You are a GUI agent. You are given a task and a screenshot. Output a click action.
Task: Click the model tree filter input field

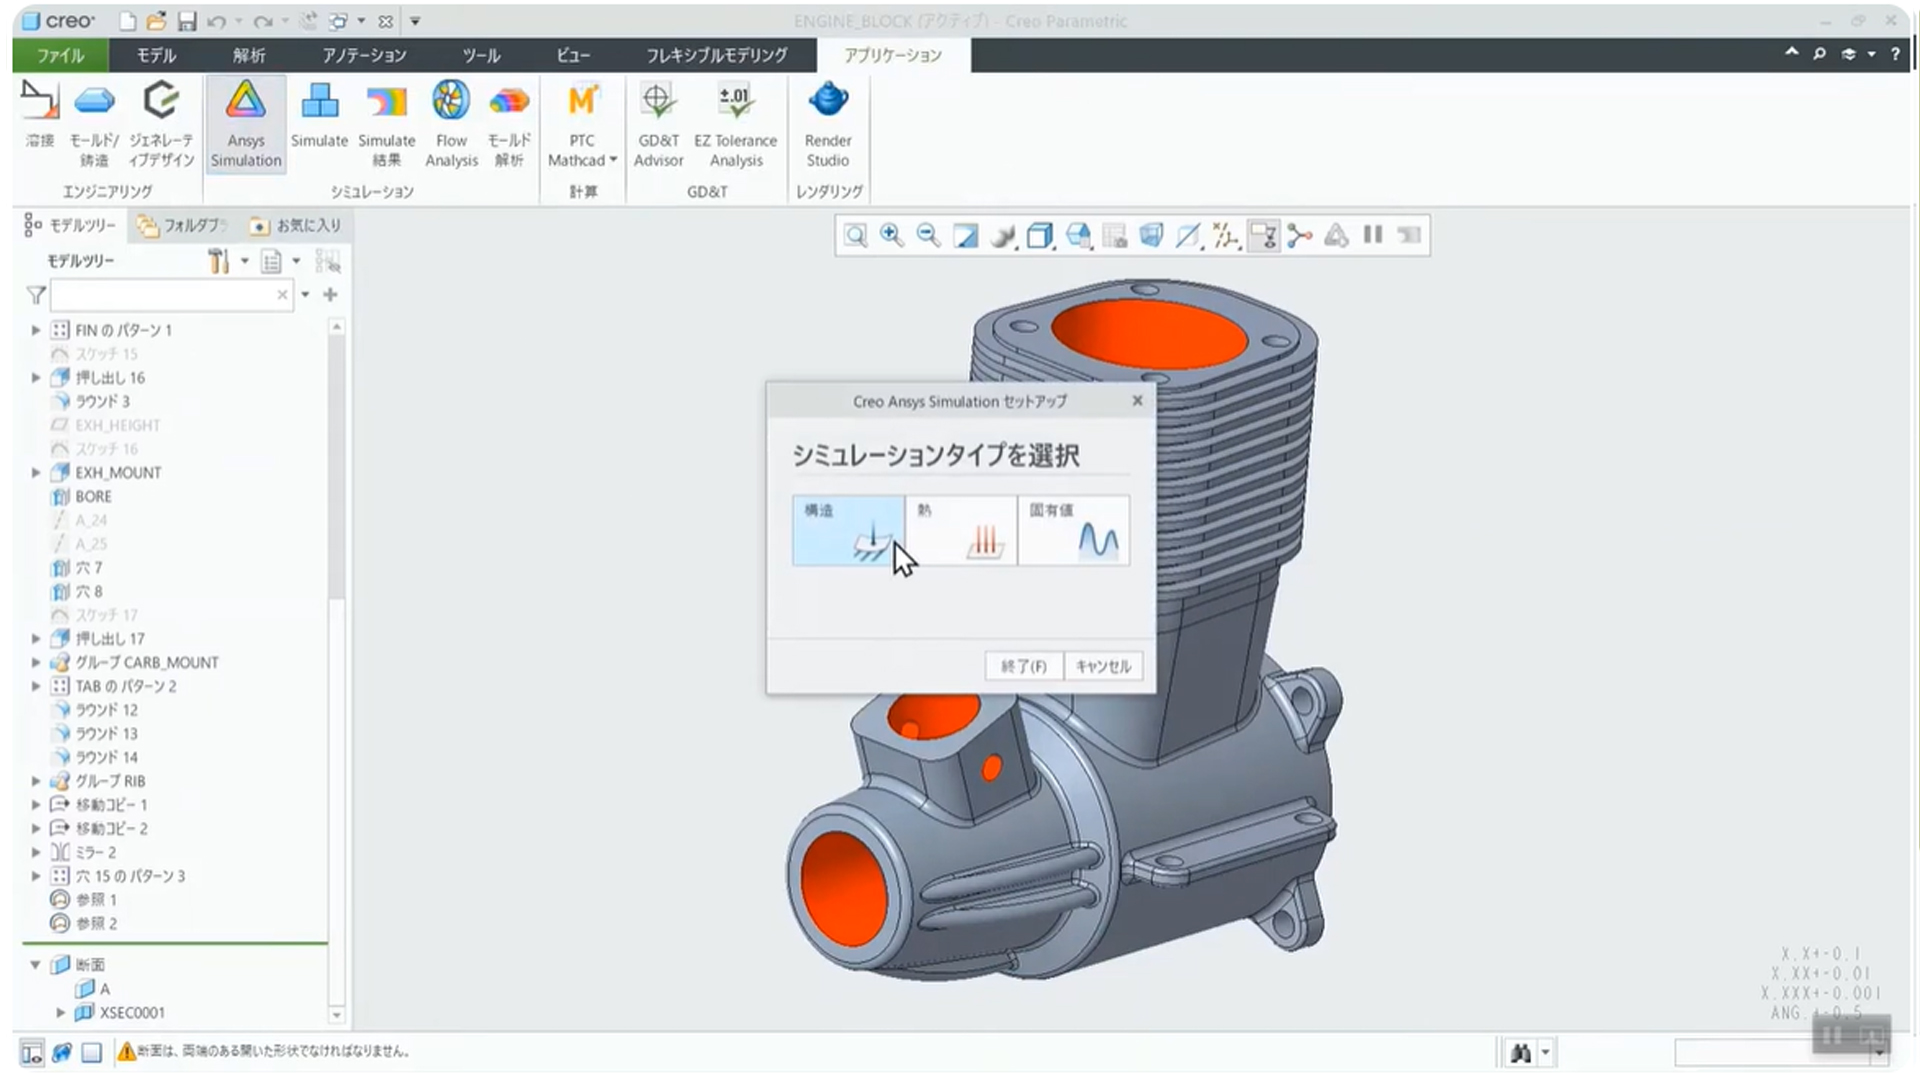click(165, 295)
